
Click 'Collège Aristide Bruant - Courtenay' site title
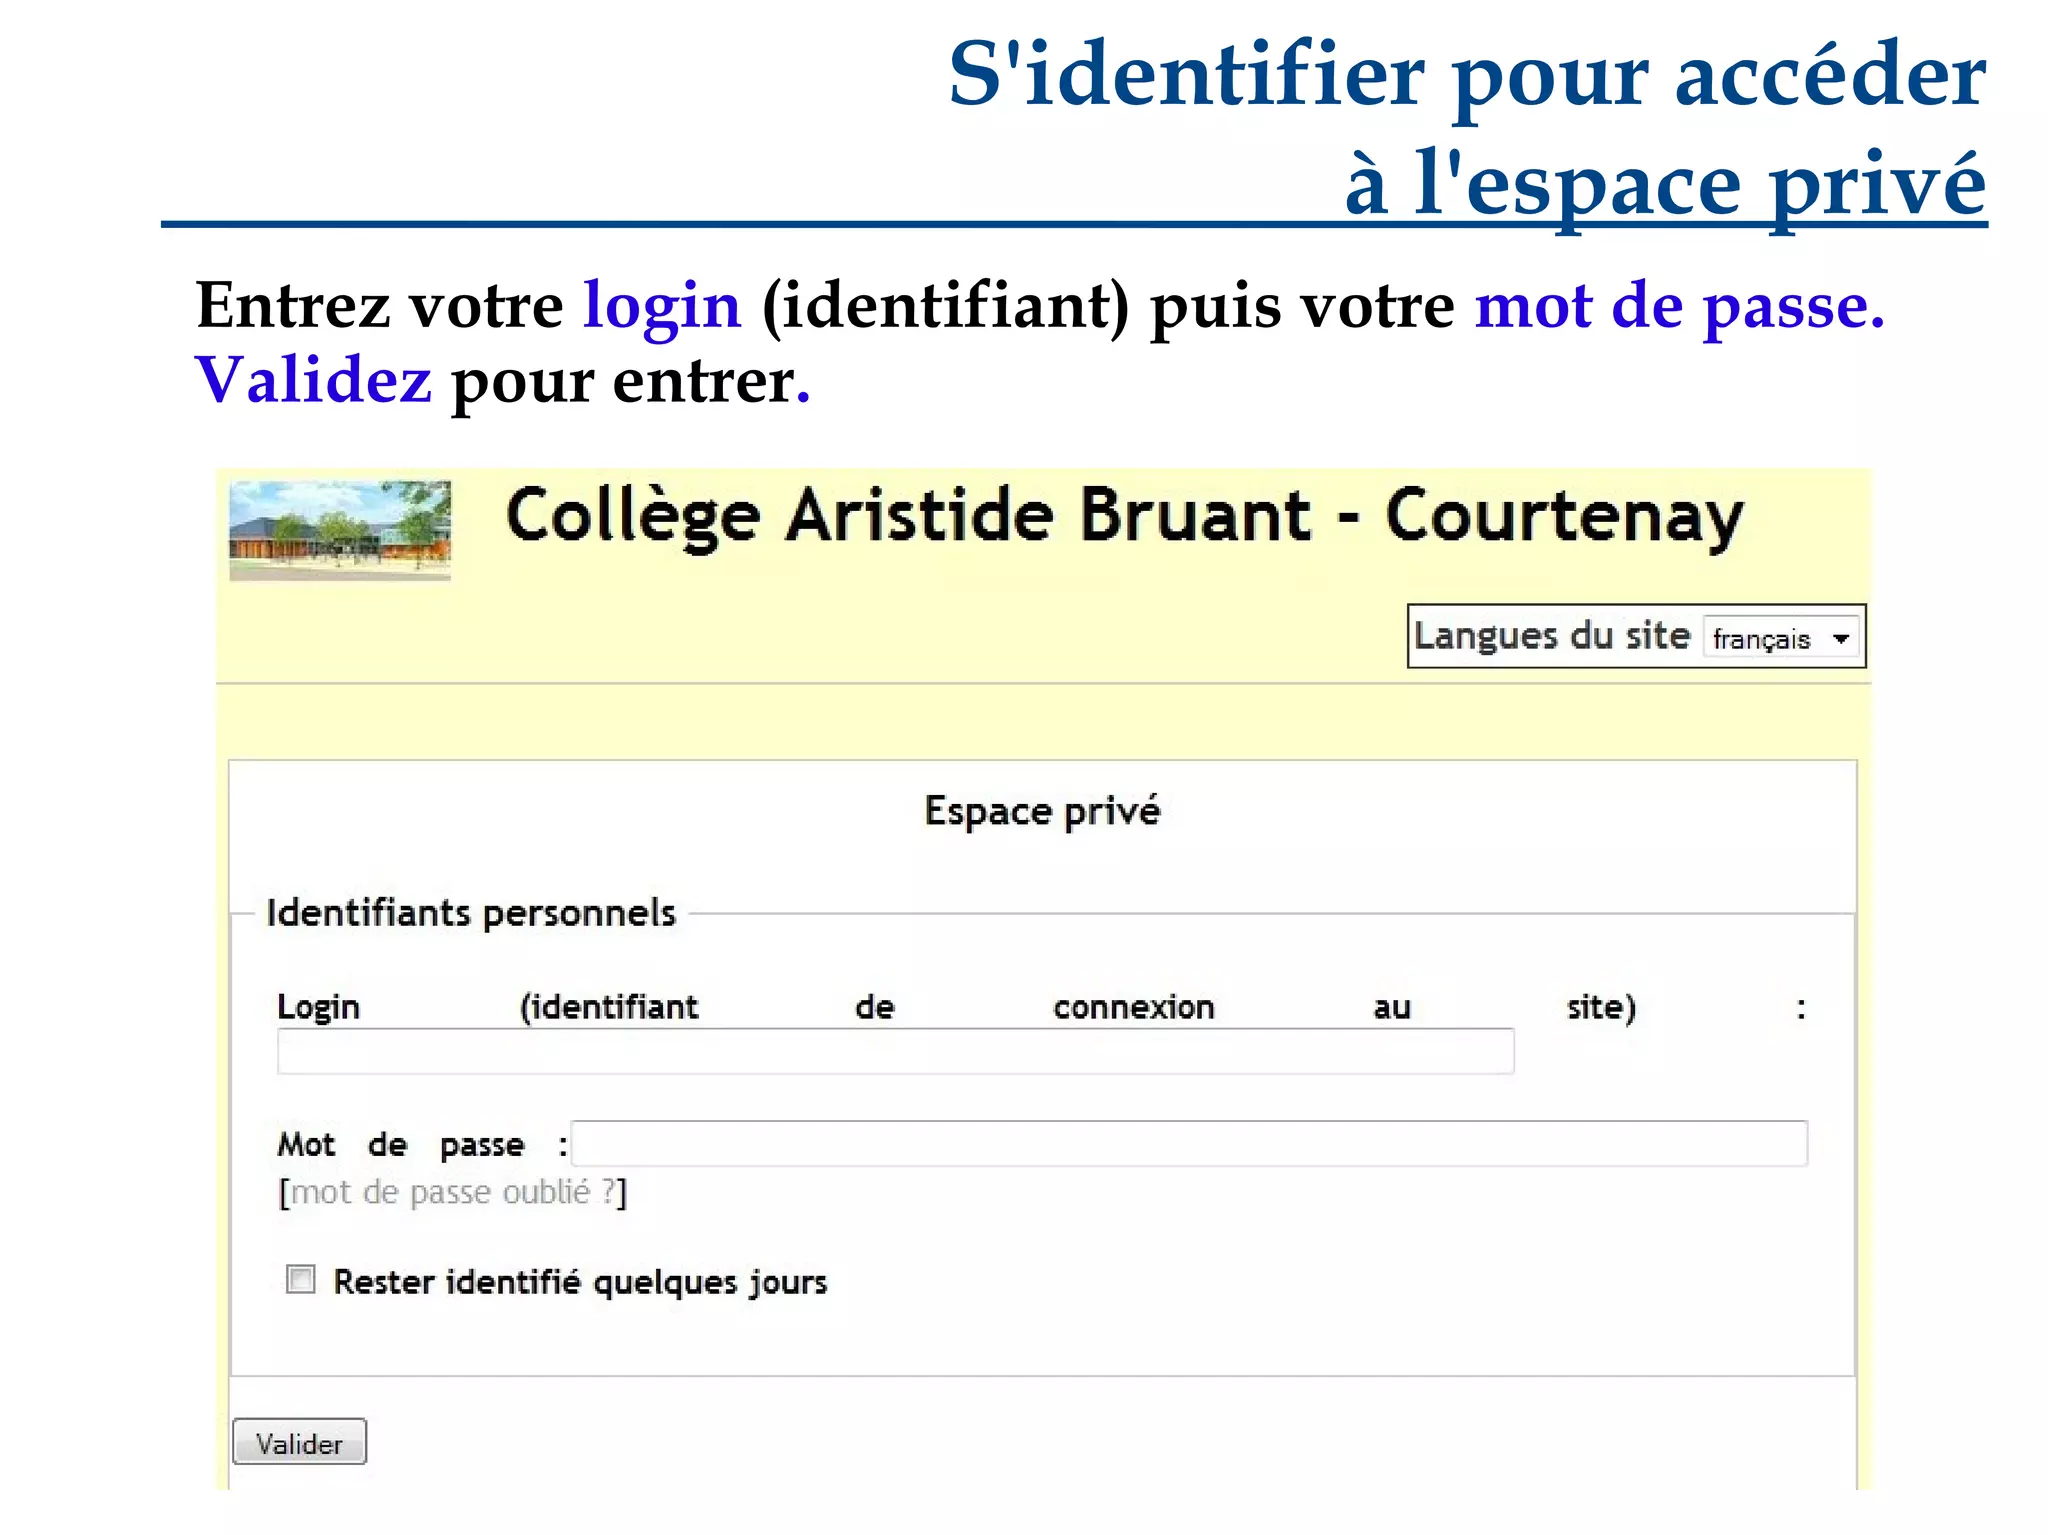1125,517
